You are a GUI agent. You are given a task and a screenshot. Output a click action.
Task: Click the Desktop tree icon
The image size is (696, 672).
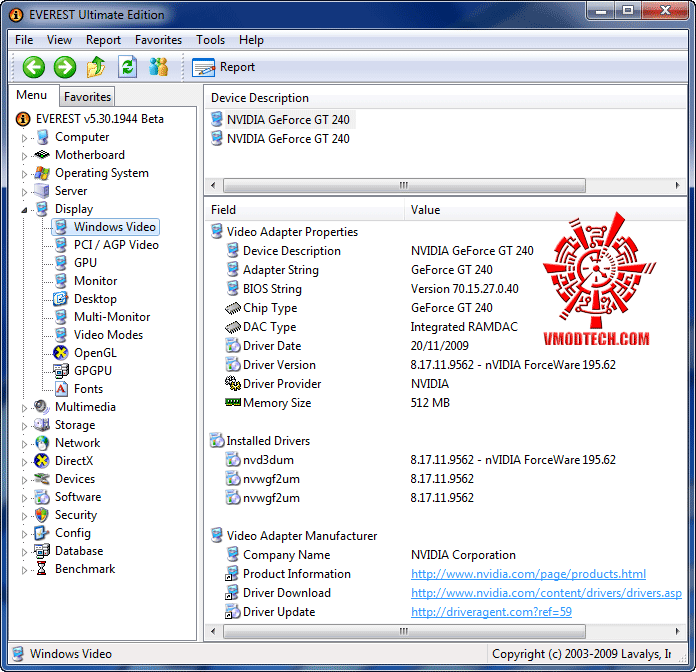[x=60, y=299]
